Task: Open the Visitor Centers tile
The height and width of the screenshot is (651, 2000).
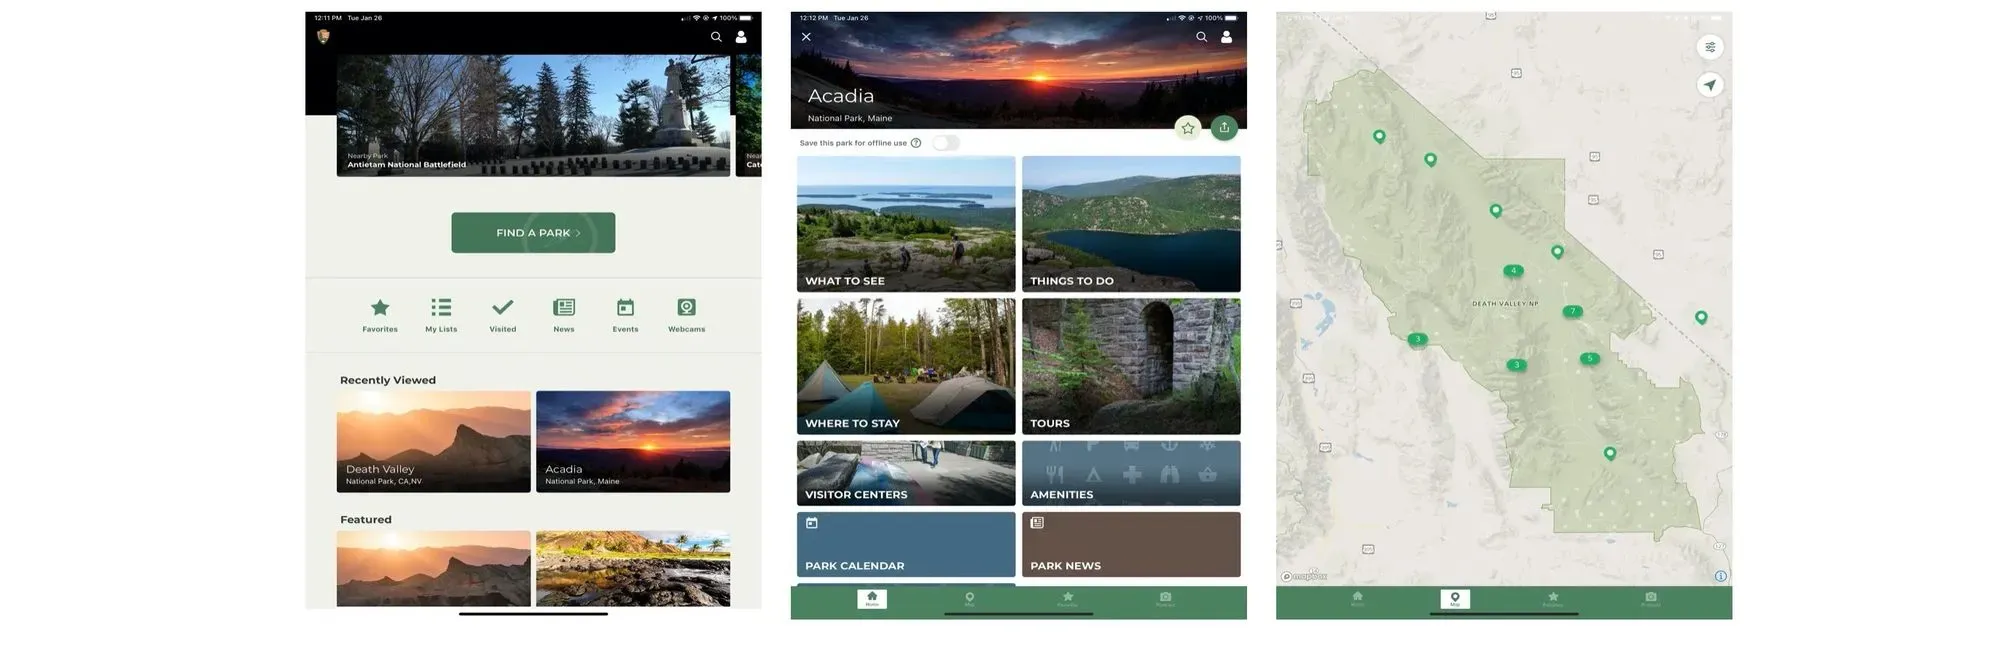Action: tap(906, 473)
